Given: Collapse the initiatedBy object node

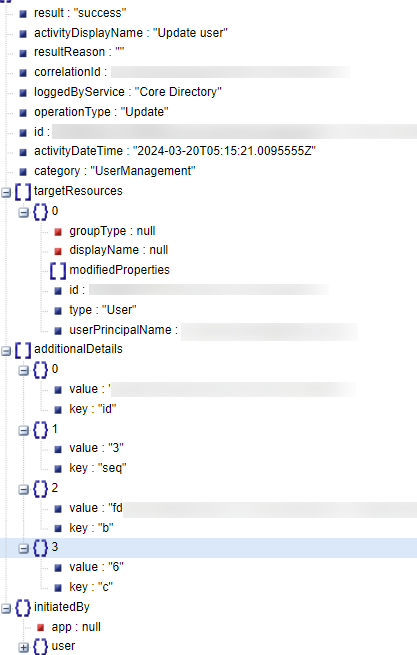Looking at the screenshot, I should click(6, 608).
